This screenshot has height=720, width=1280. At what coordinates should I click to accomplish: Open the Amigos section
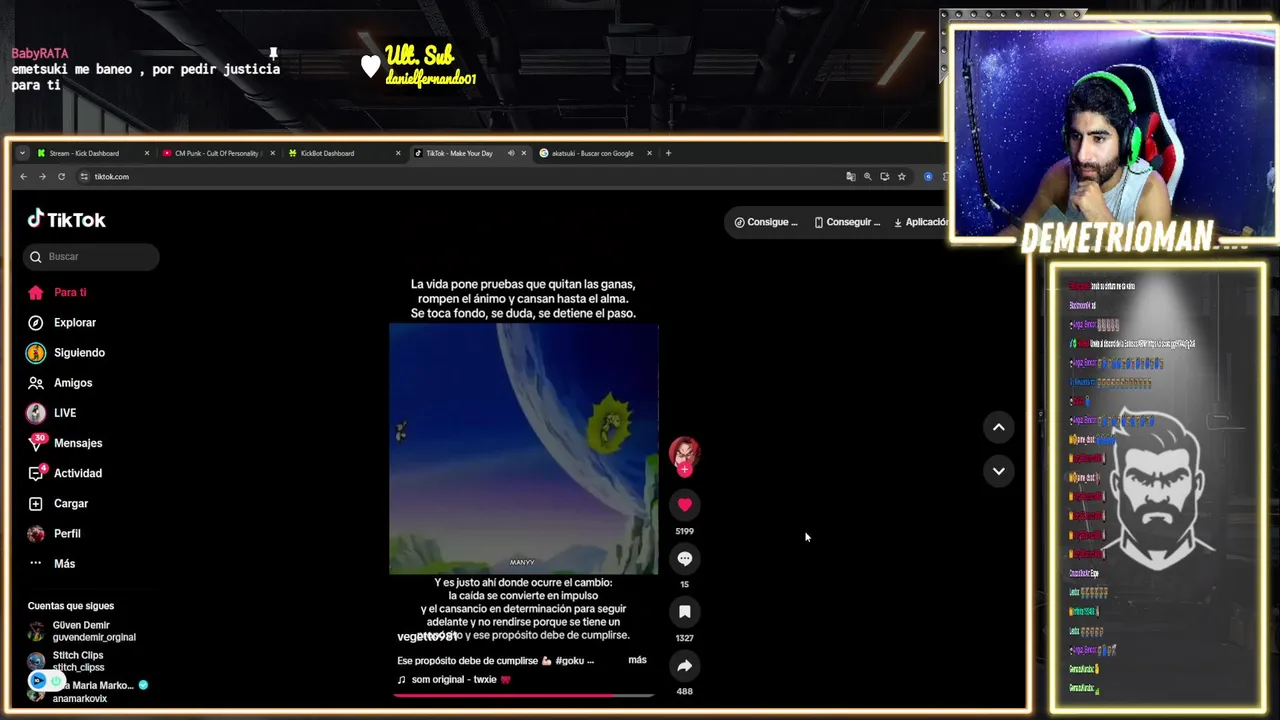tap(73, 383)
